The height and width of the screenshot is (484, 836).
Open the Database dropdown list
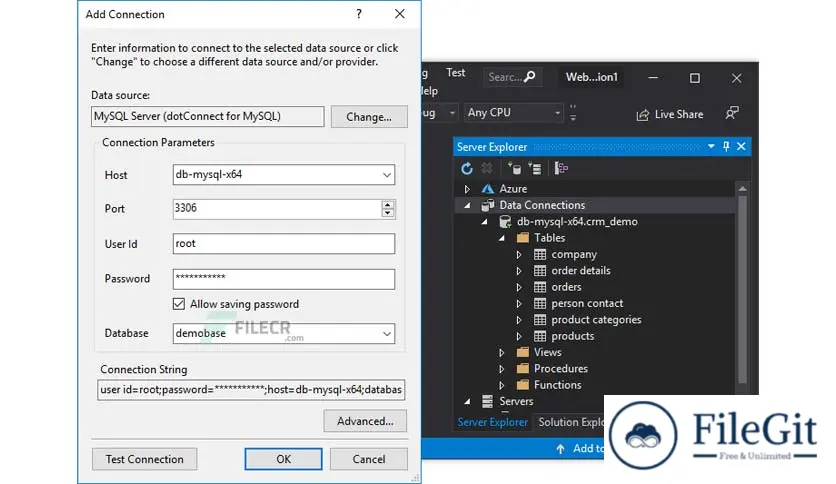(x=387, y=334)
